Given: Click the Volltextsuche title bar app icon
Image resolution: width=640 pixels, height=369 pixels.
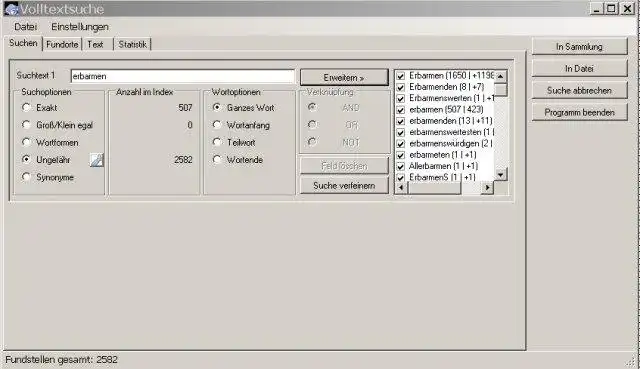Looking at the screenshot, I should point(11,9).
